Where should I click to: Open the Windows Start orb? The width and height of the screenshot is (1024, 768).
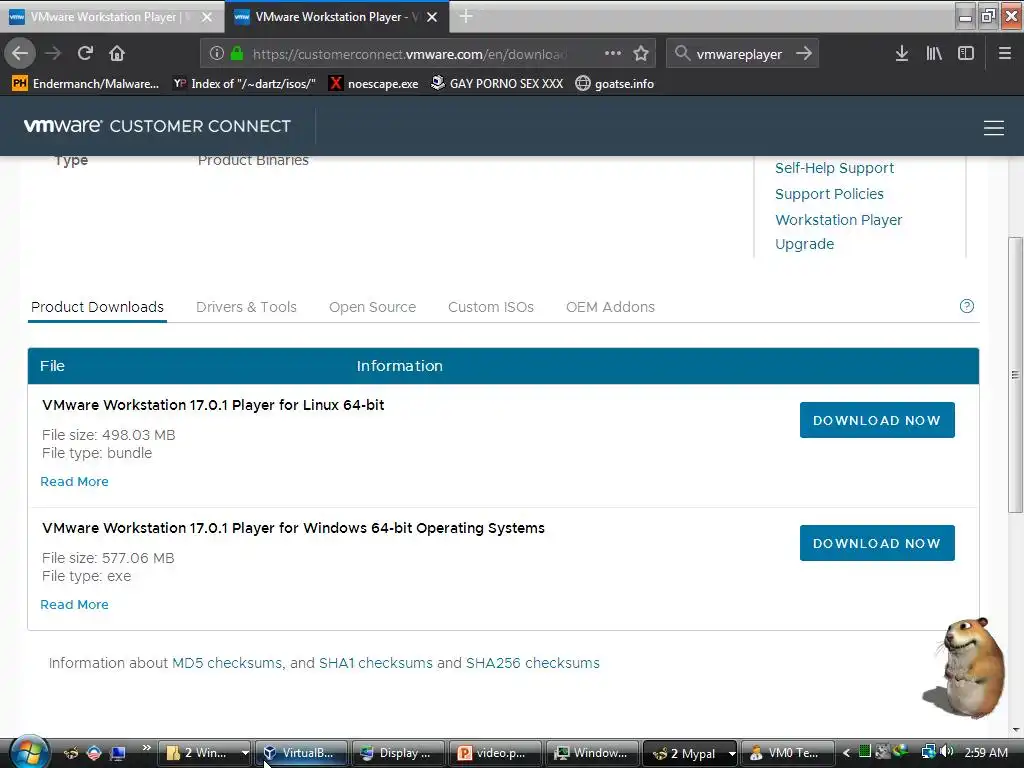point(28,752)
